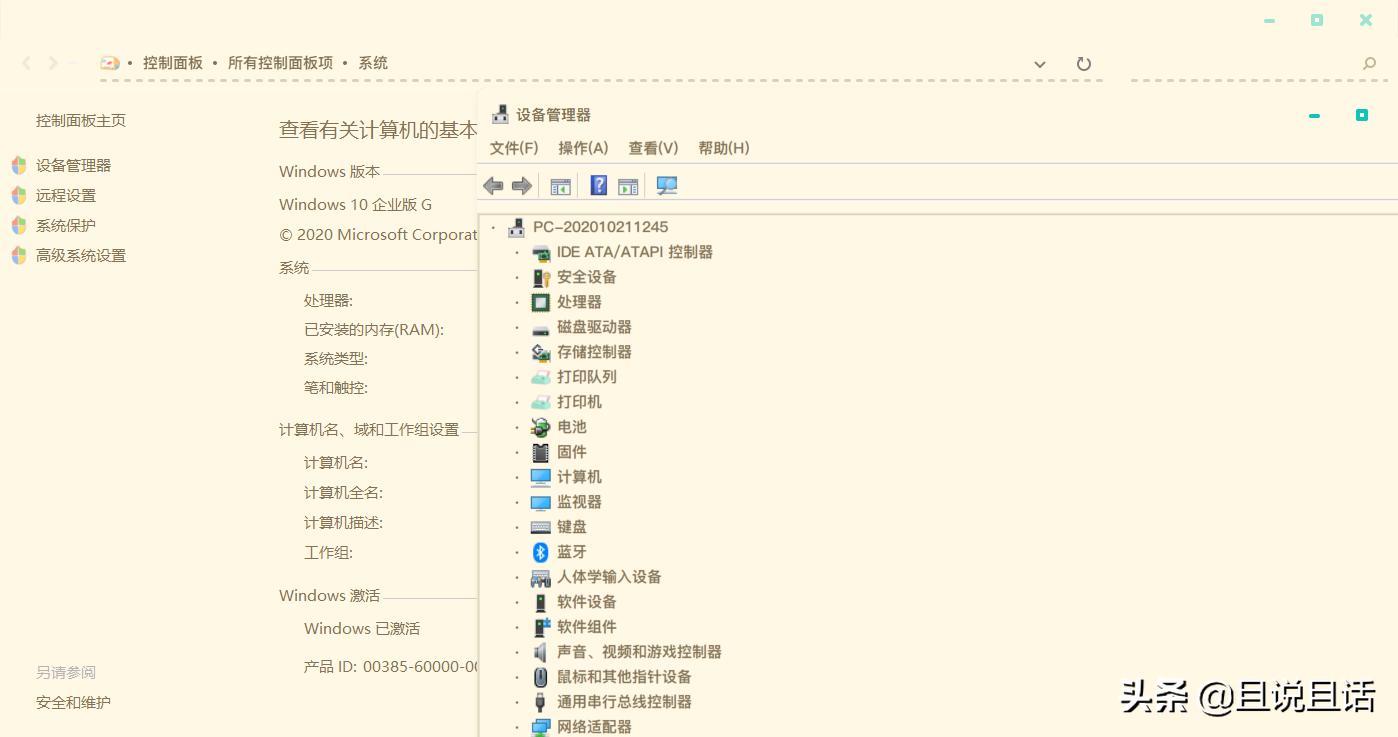Expand the 磁盘驱动器 node

point(517,328)
